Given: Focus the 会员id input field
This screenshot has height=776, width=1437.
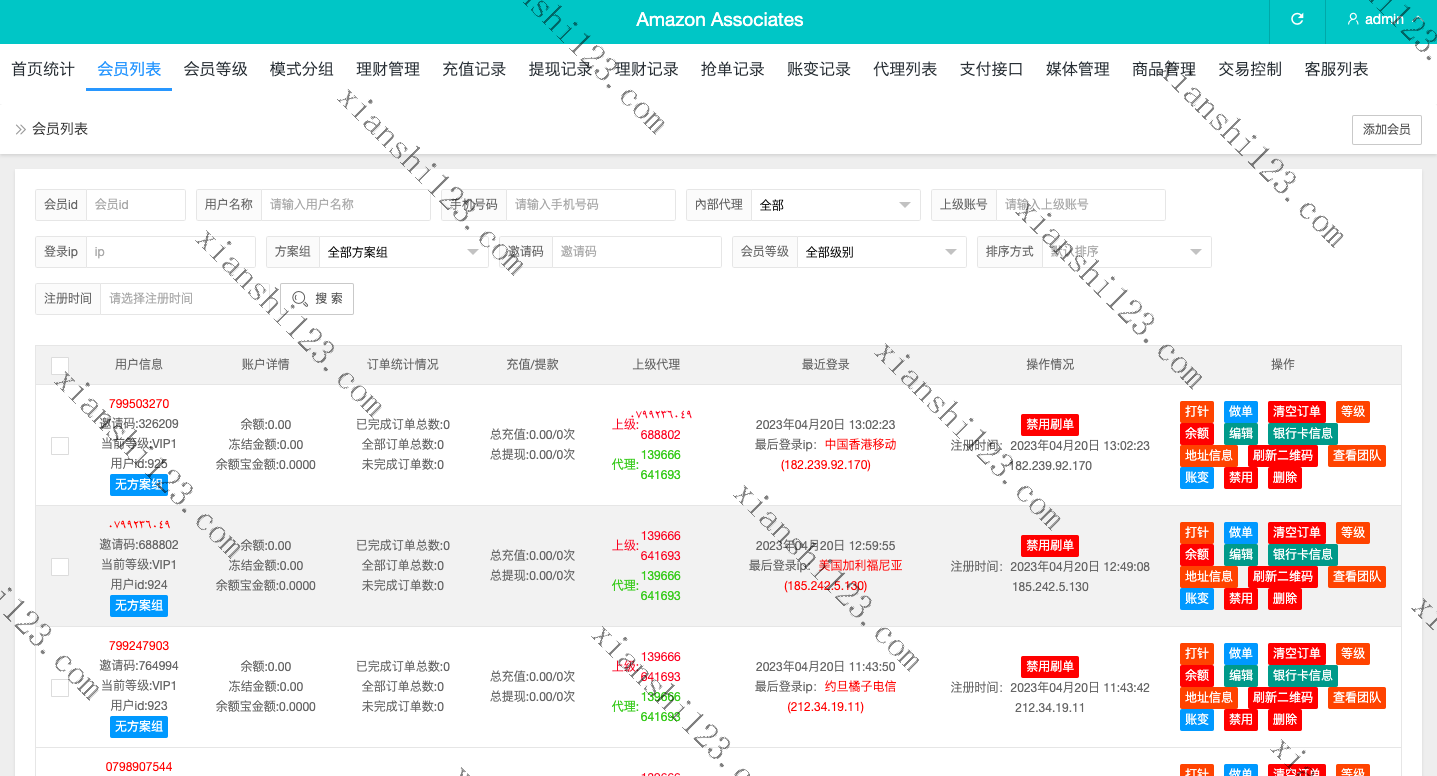Looking at the screenshot, I should (x=136, y=205).
